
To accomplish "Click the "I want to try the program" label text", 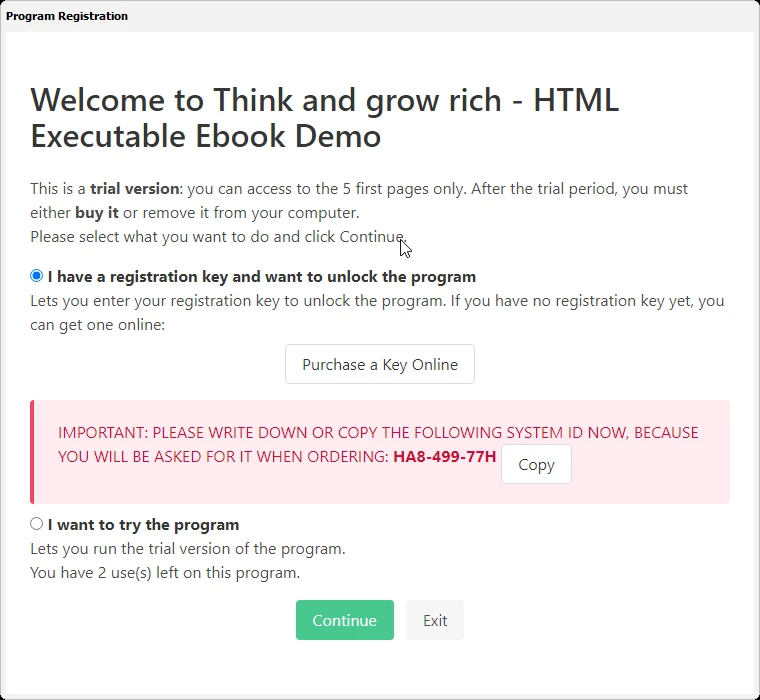I will click(x=143, y=524).
